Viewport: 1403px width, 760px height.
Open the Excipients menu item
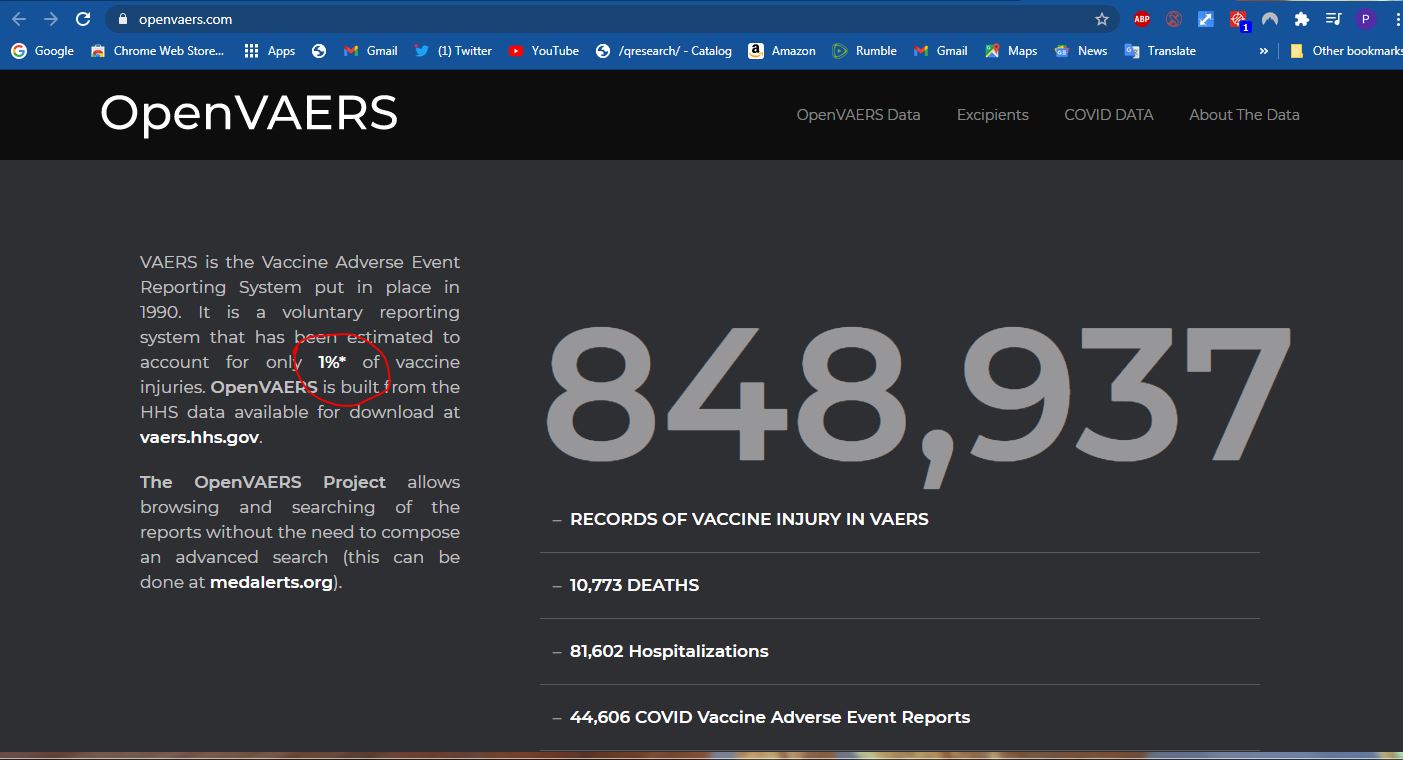pos(992,115)
